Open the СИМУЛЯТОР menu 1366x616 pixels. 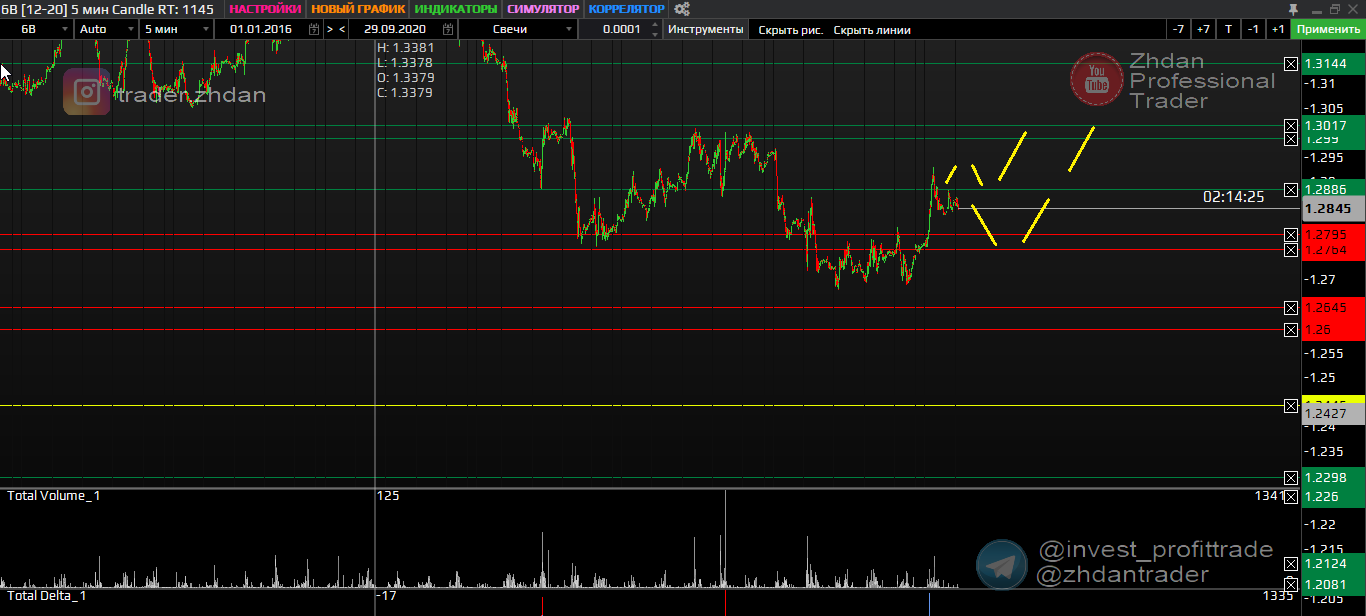543,9
